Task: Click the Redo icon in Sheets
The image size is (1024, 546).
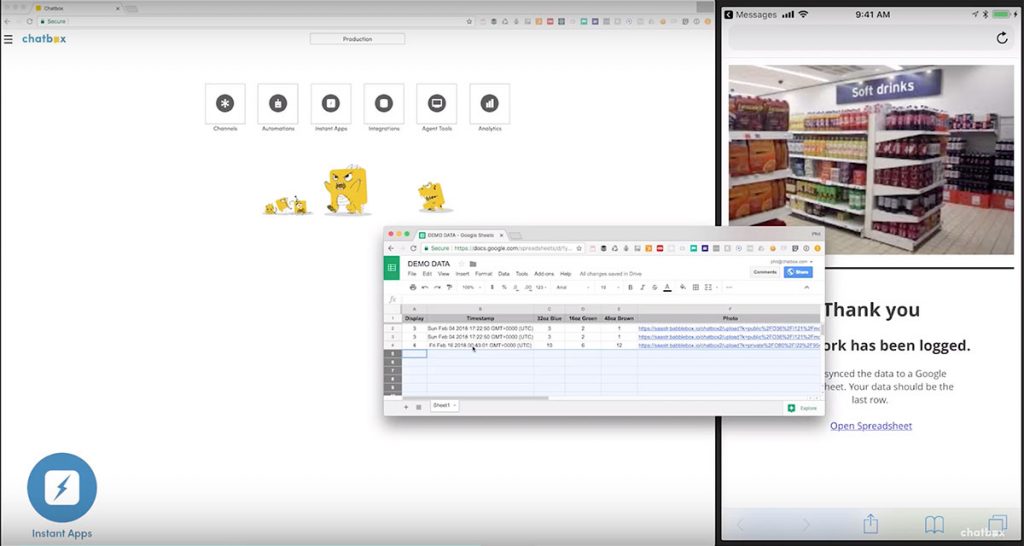Action: pos(438,287)
